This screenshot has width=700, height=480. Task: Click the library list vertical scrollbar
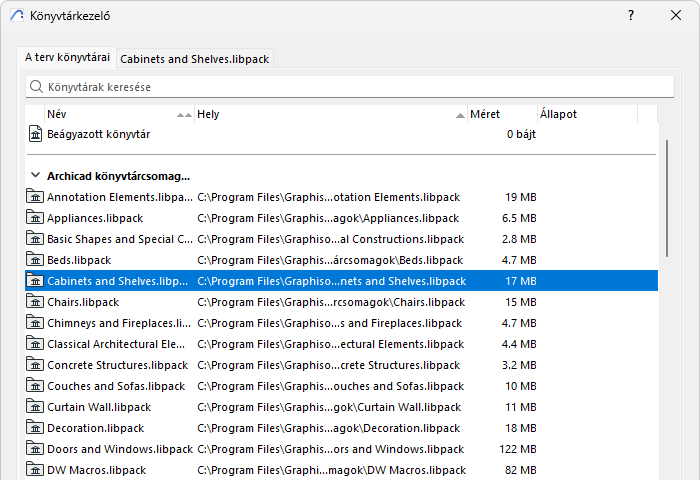click(x=667, y=198)
